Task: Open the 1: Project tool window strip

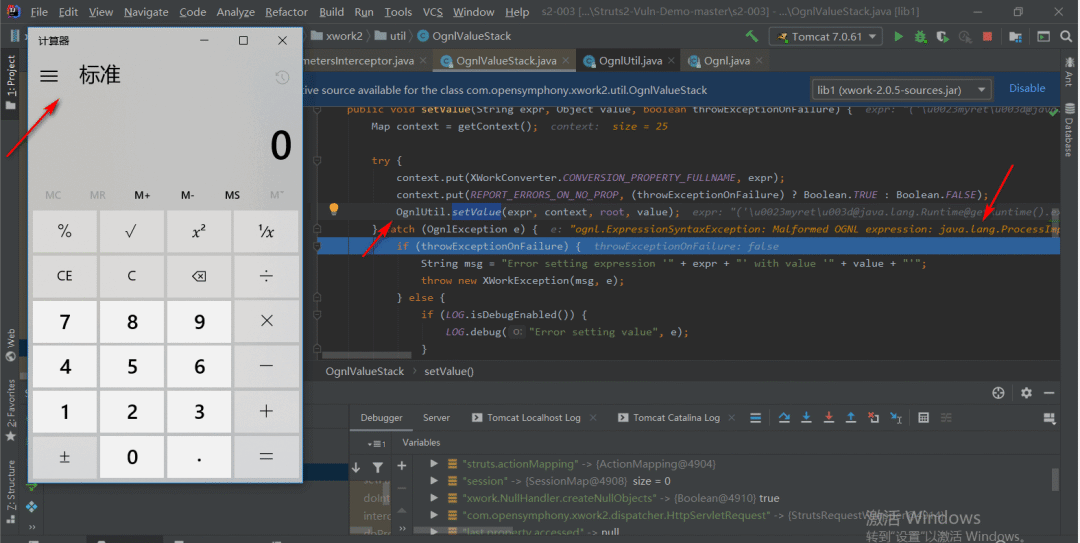Action: 10,83
